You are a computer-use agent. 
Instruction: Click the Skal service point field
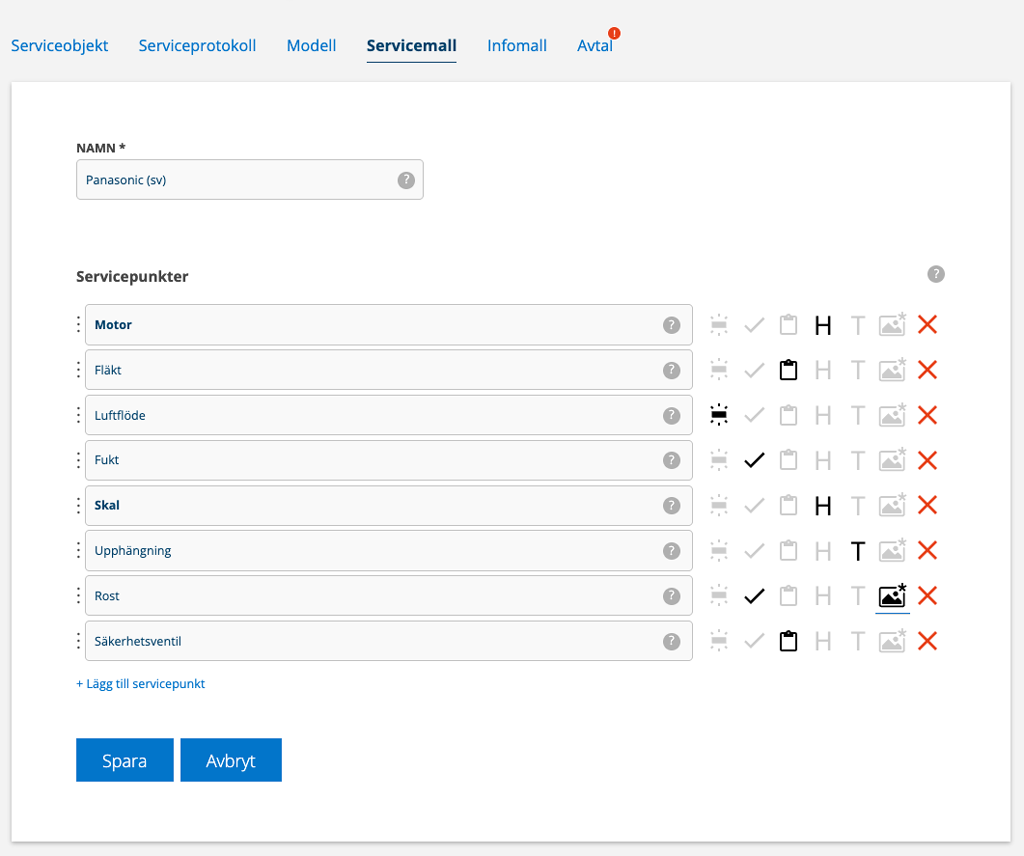pyautogui.click(x=389, y=505)
